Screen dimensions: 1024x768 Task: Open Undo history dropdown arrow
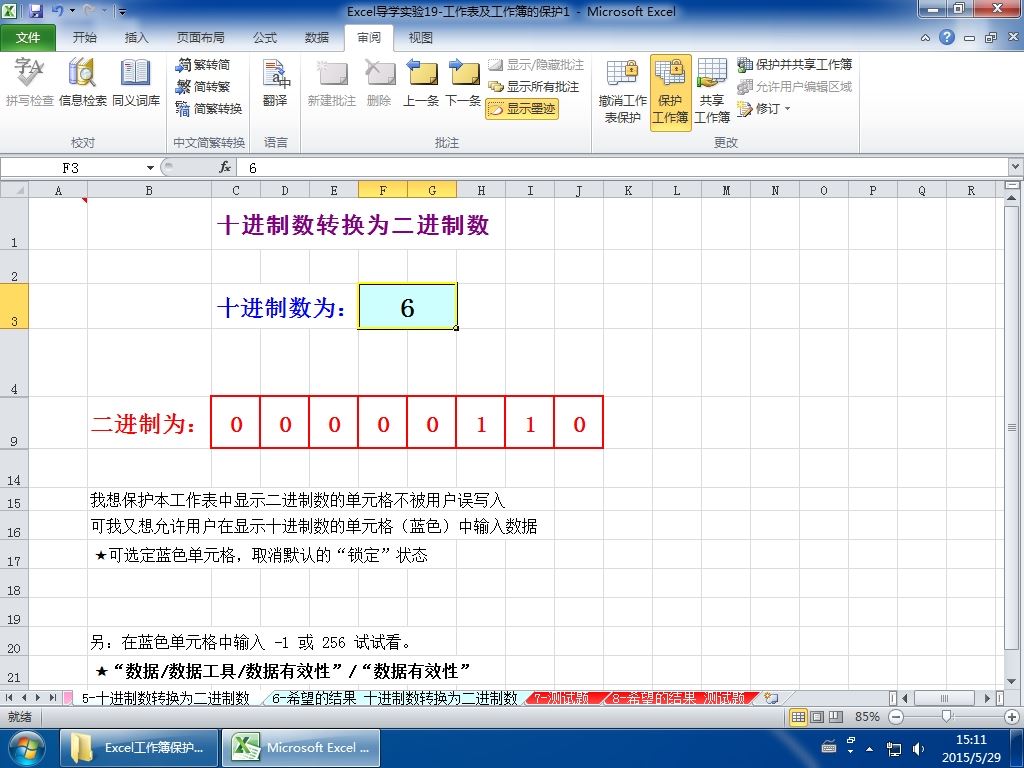[x=72, y=11]
